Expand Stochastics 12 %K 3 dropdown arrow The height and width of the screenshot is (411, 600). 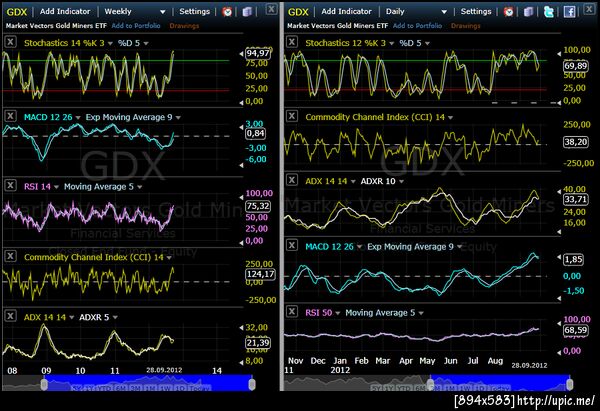(391, 44)
